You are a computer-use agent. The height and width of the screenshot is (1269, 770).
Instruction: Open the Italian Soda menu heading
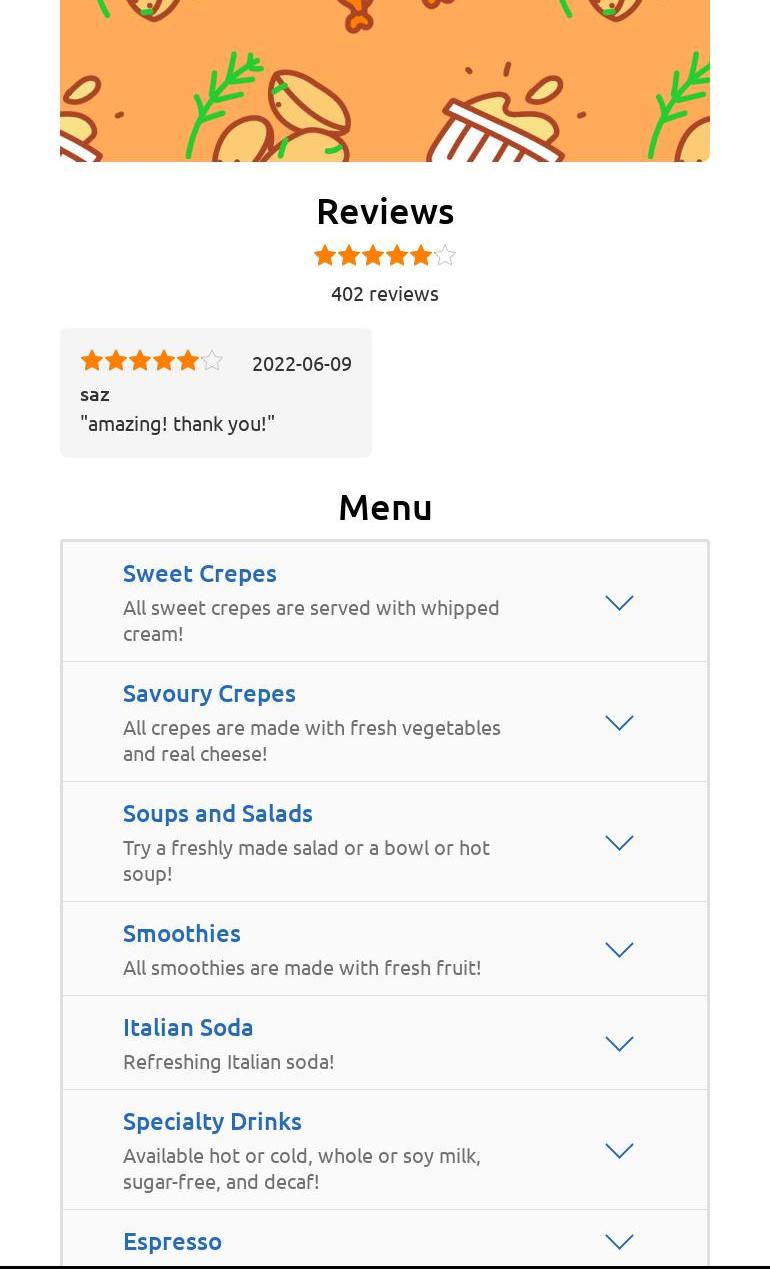pyautogui.click(x=188, y=1027)
